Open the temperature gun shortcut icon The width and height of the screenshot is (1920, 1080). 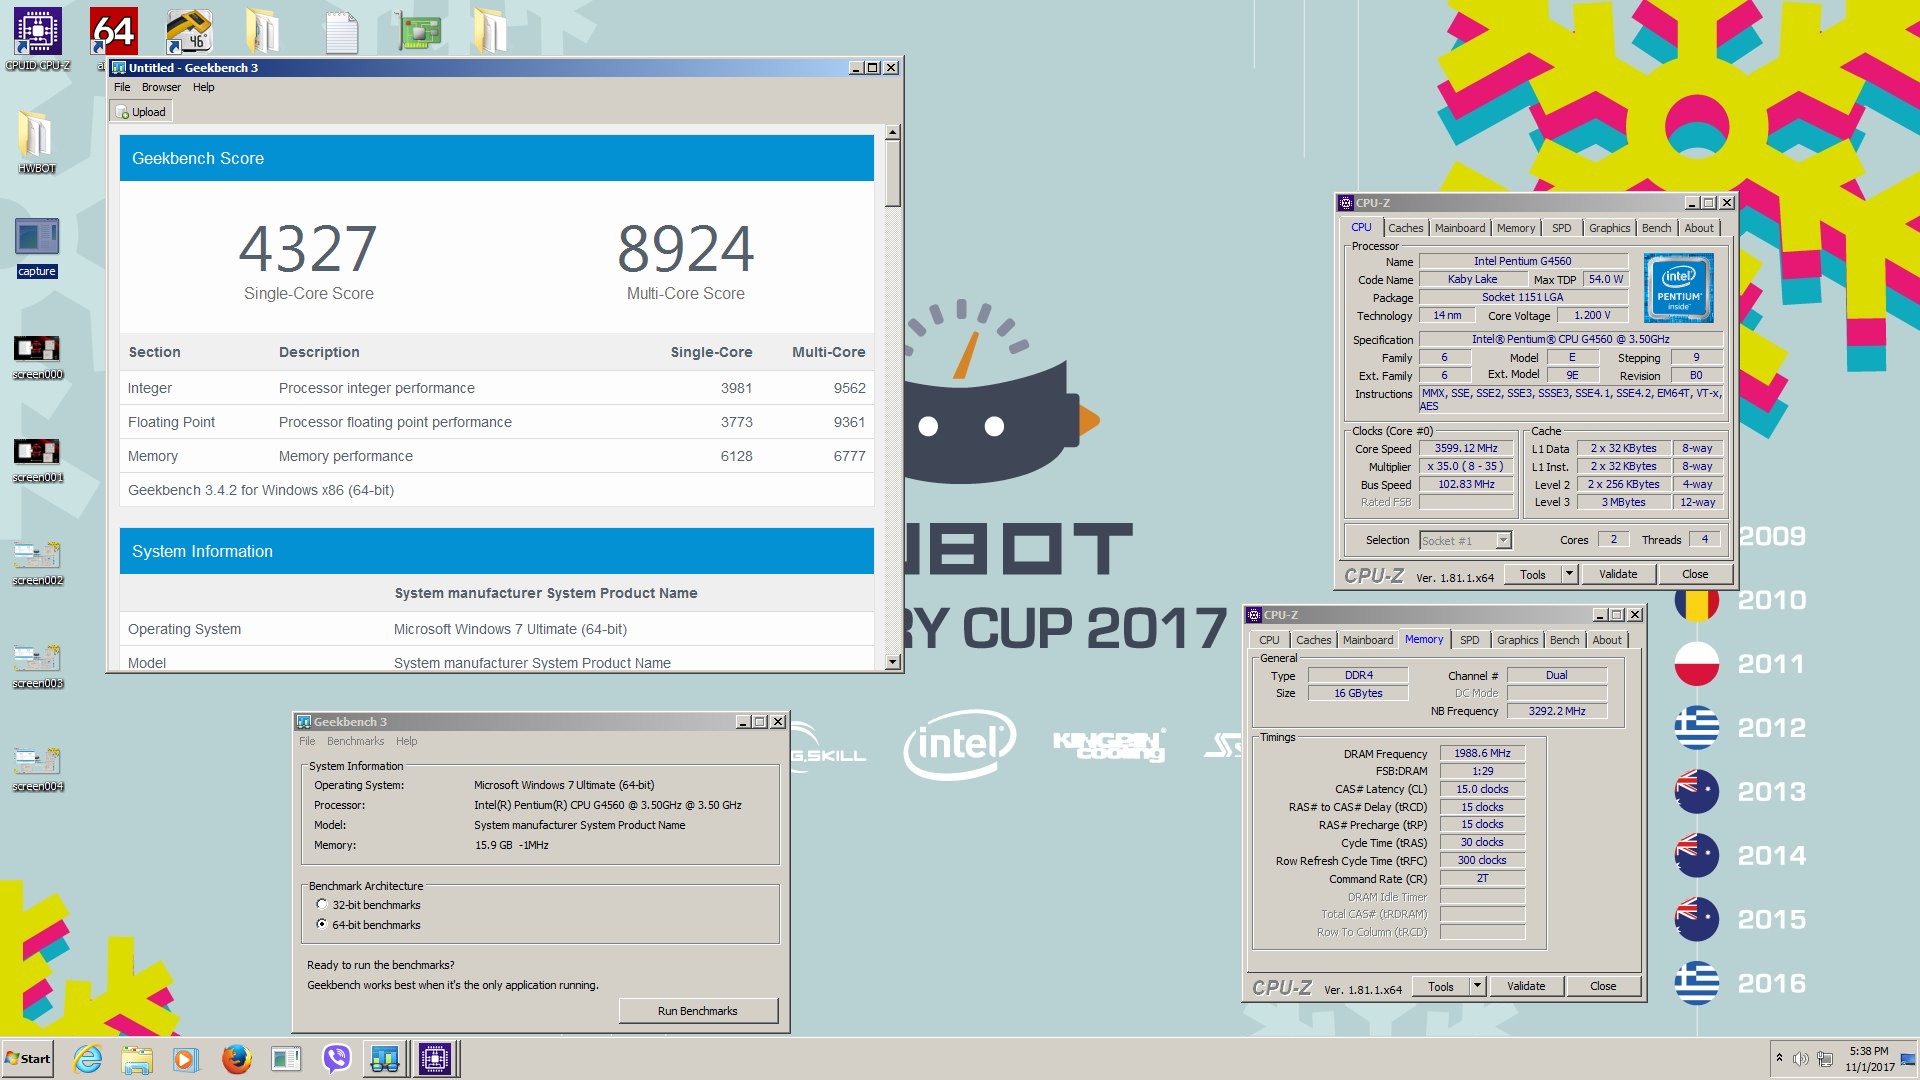[188, 32]
